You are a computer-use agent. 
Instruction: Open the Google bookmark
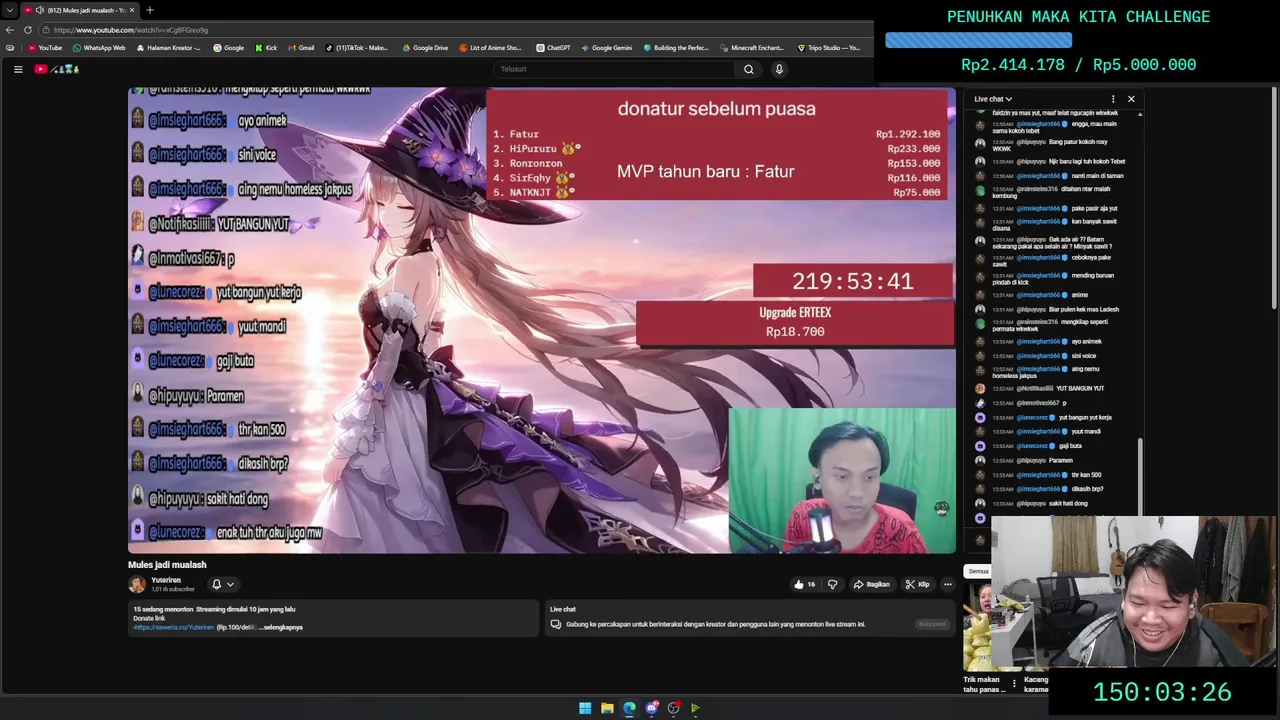228,48
